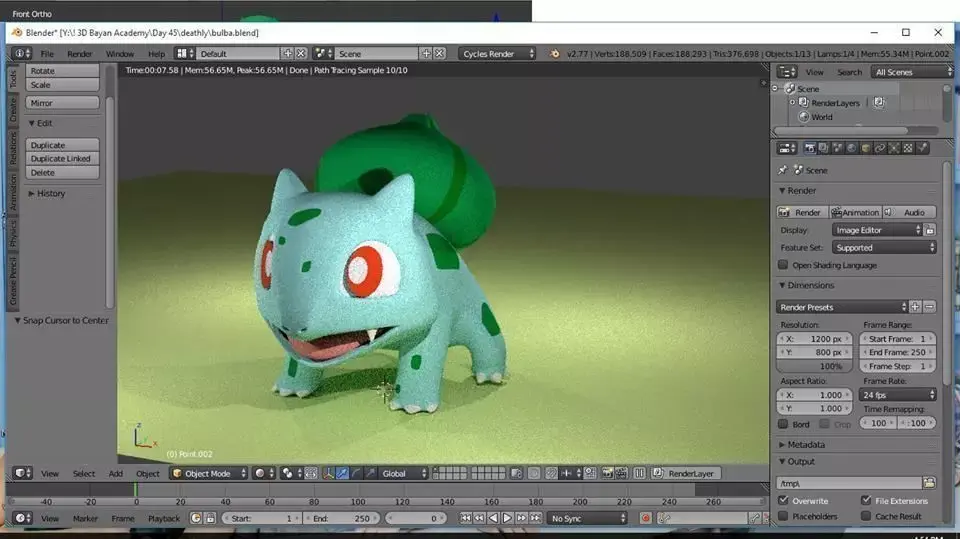Open the Feature Set Supported dropdown
The image size is (960, 539).
point(884,248)
